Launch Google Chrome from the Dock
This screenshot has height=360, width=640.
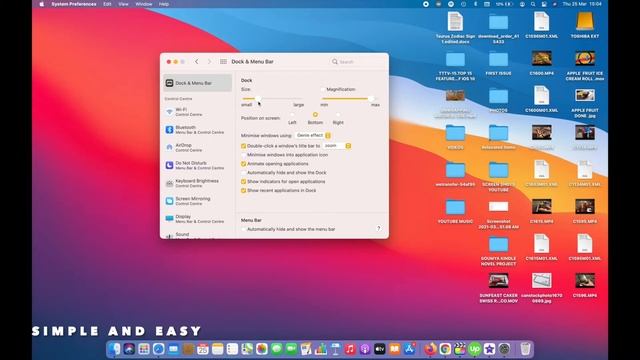click(445, 349)
